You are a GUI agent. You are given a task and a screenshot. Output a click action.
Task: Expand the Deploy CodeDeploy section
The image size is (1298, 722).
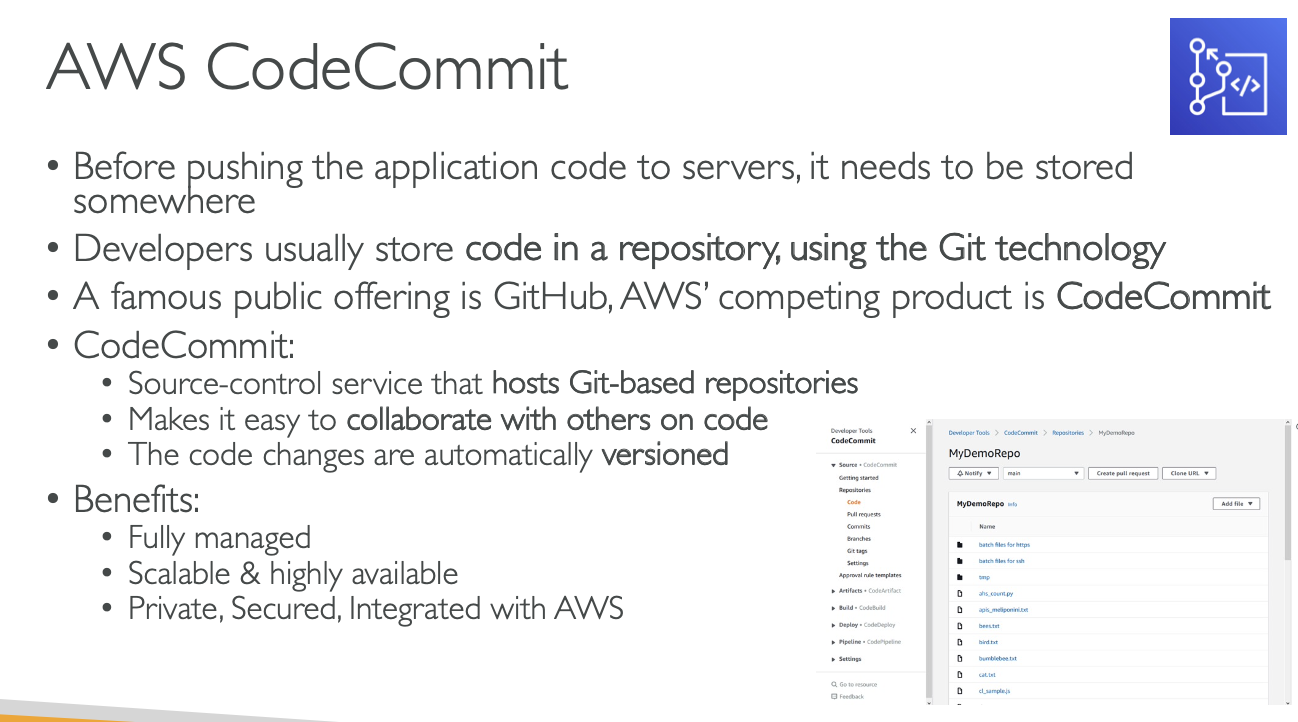833,625
